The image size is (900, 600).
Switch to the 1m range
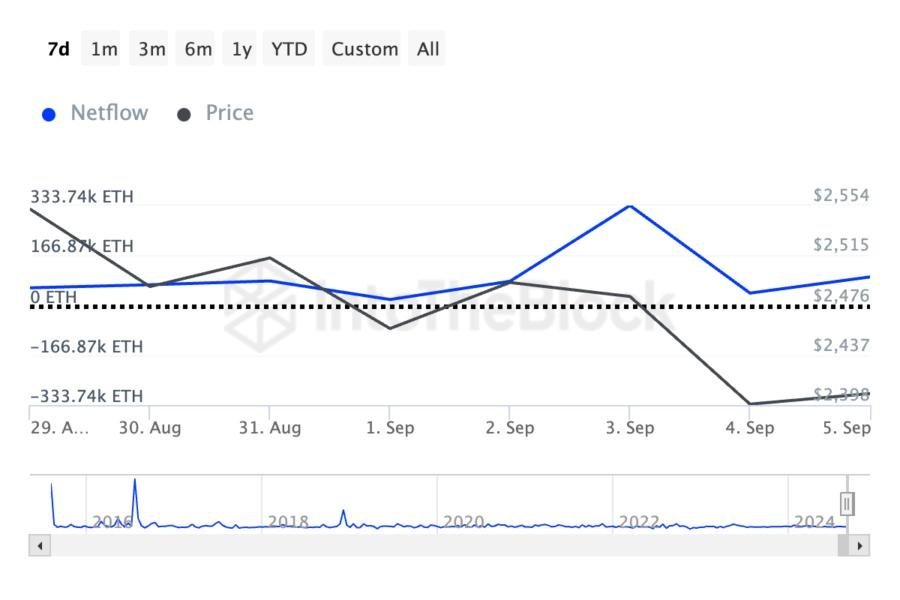104,49
